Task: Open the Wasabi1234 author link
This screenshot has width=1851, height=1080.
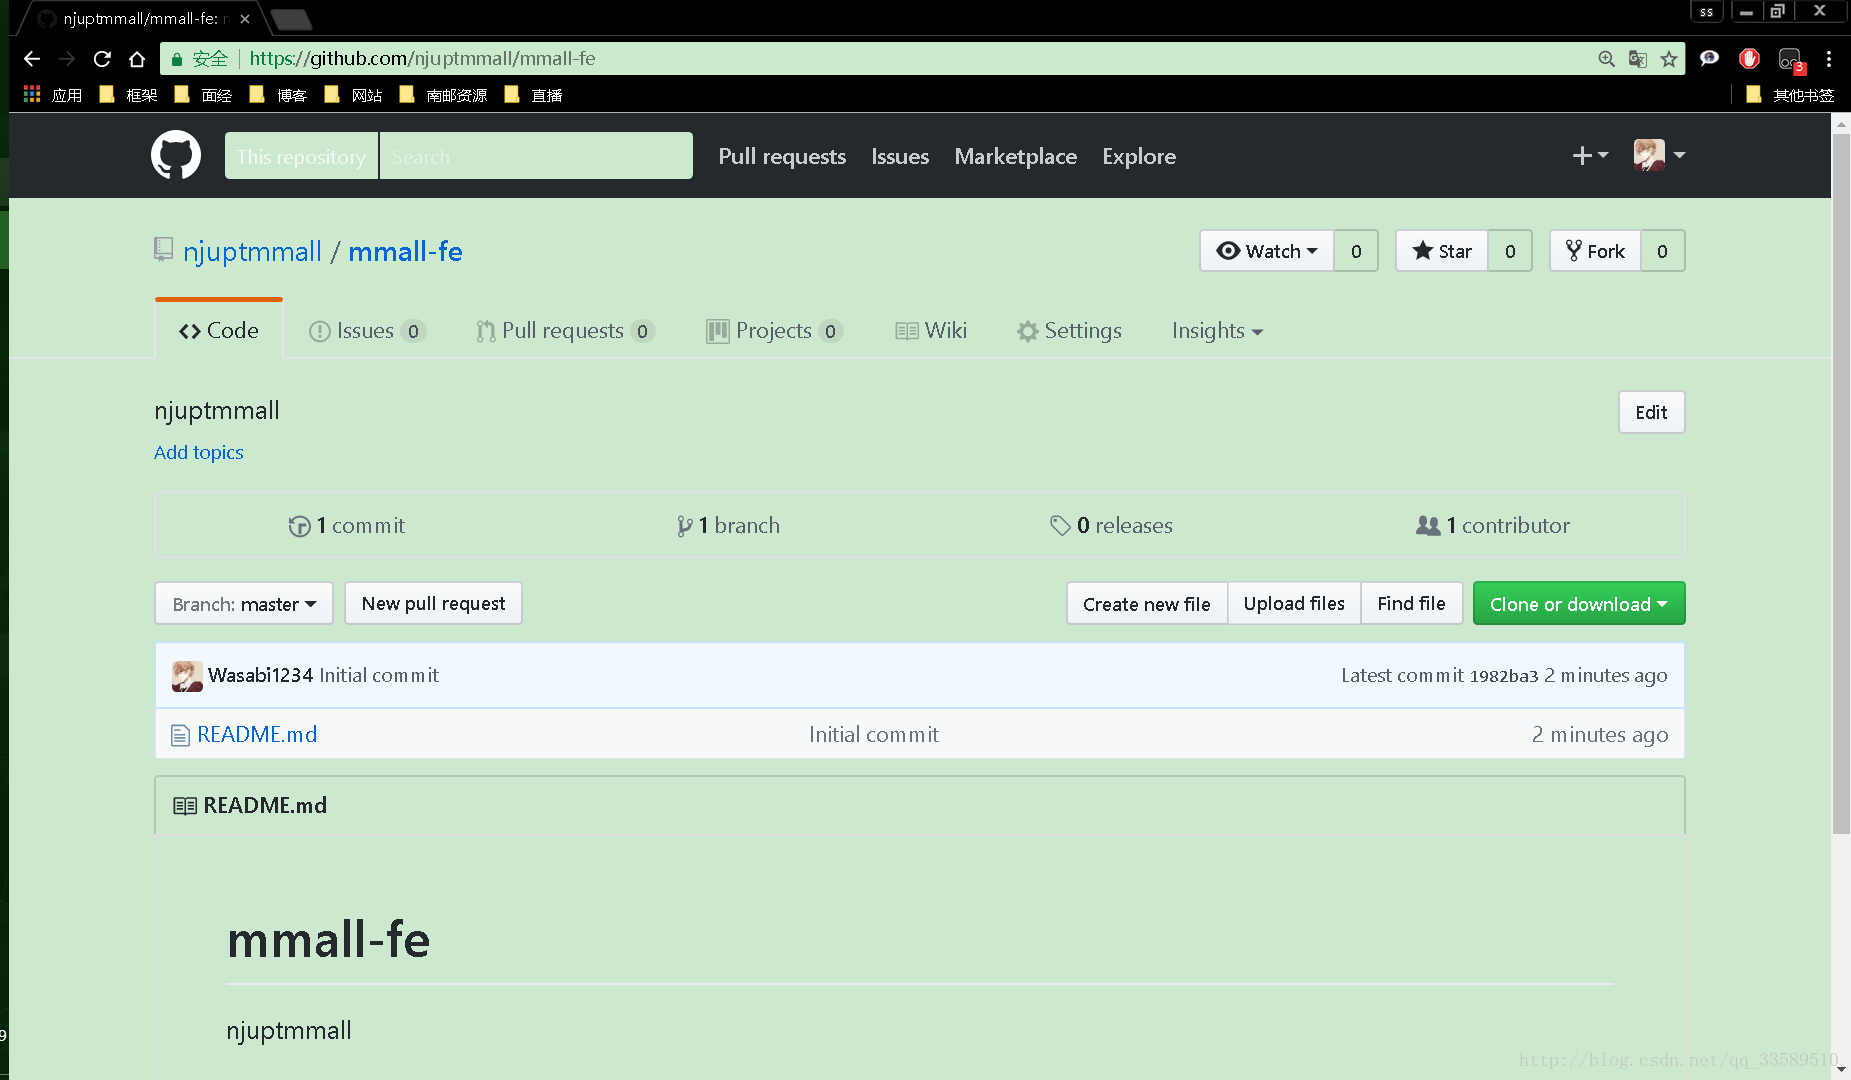Action: [x=261, y=676]
